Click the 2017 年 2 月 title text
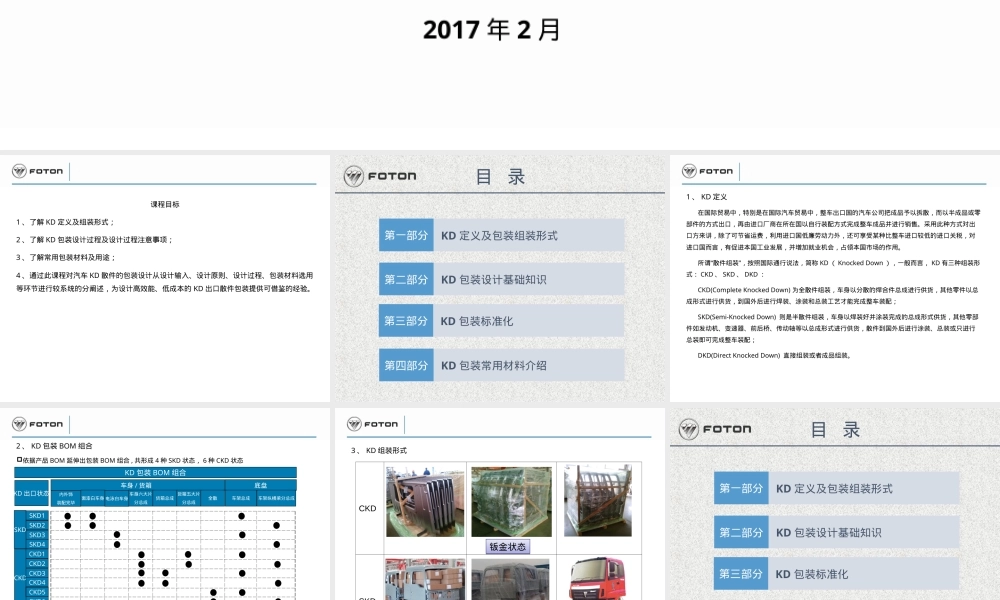The width and height of the screenshot is (1000, 600). (492, 30)
